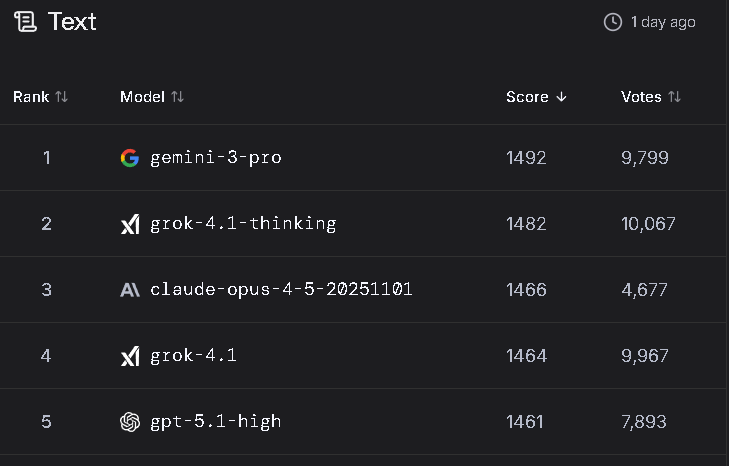
Task: Click the Votes column header label
Action: [x=641, y=97]
